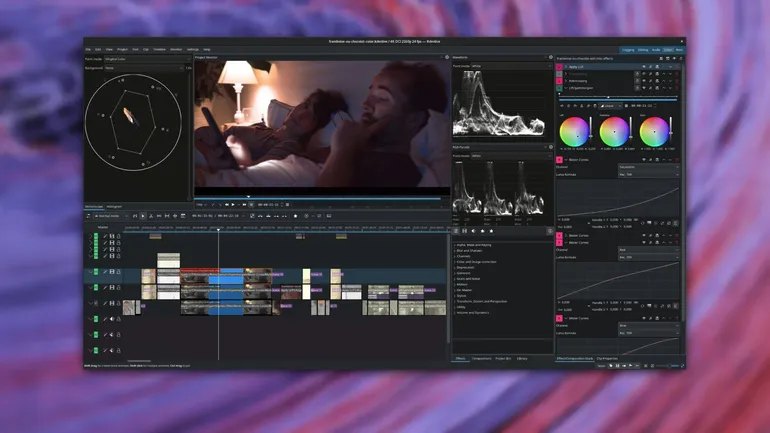Mute the first audio track speaker icon
The width and height of the screenshot is (770, 433).
click(x=111, y=319)
